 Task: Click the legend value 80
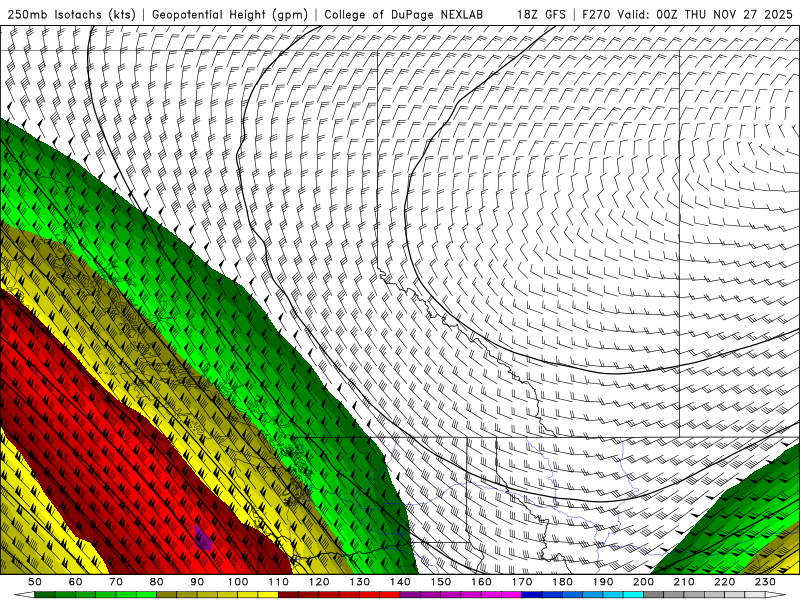point(157,582)
